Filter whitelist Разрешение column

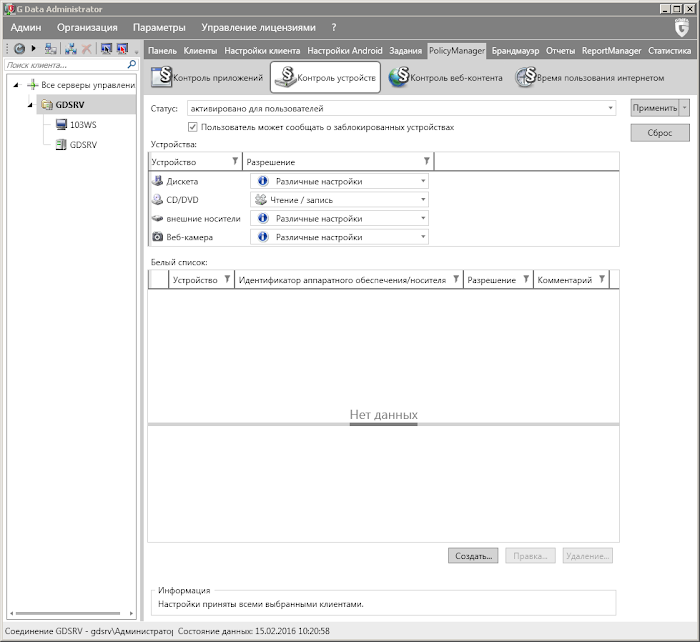coord(526,279)
